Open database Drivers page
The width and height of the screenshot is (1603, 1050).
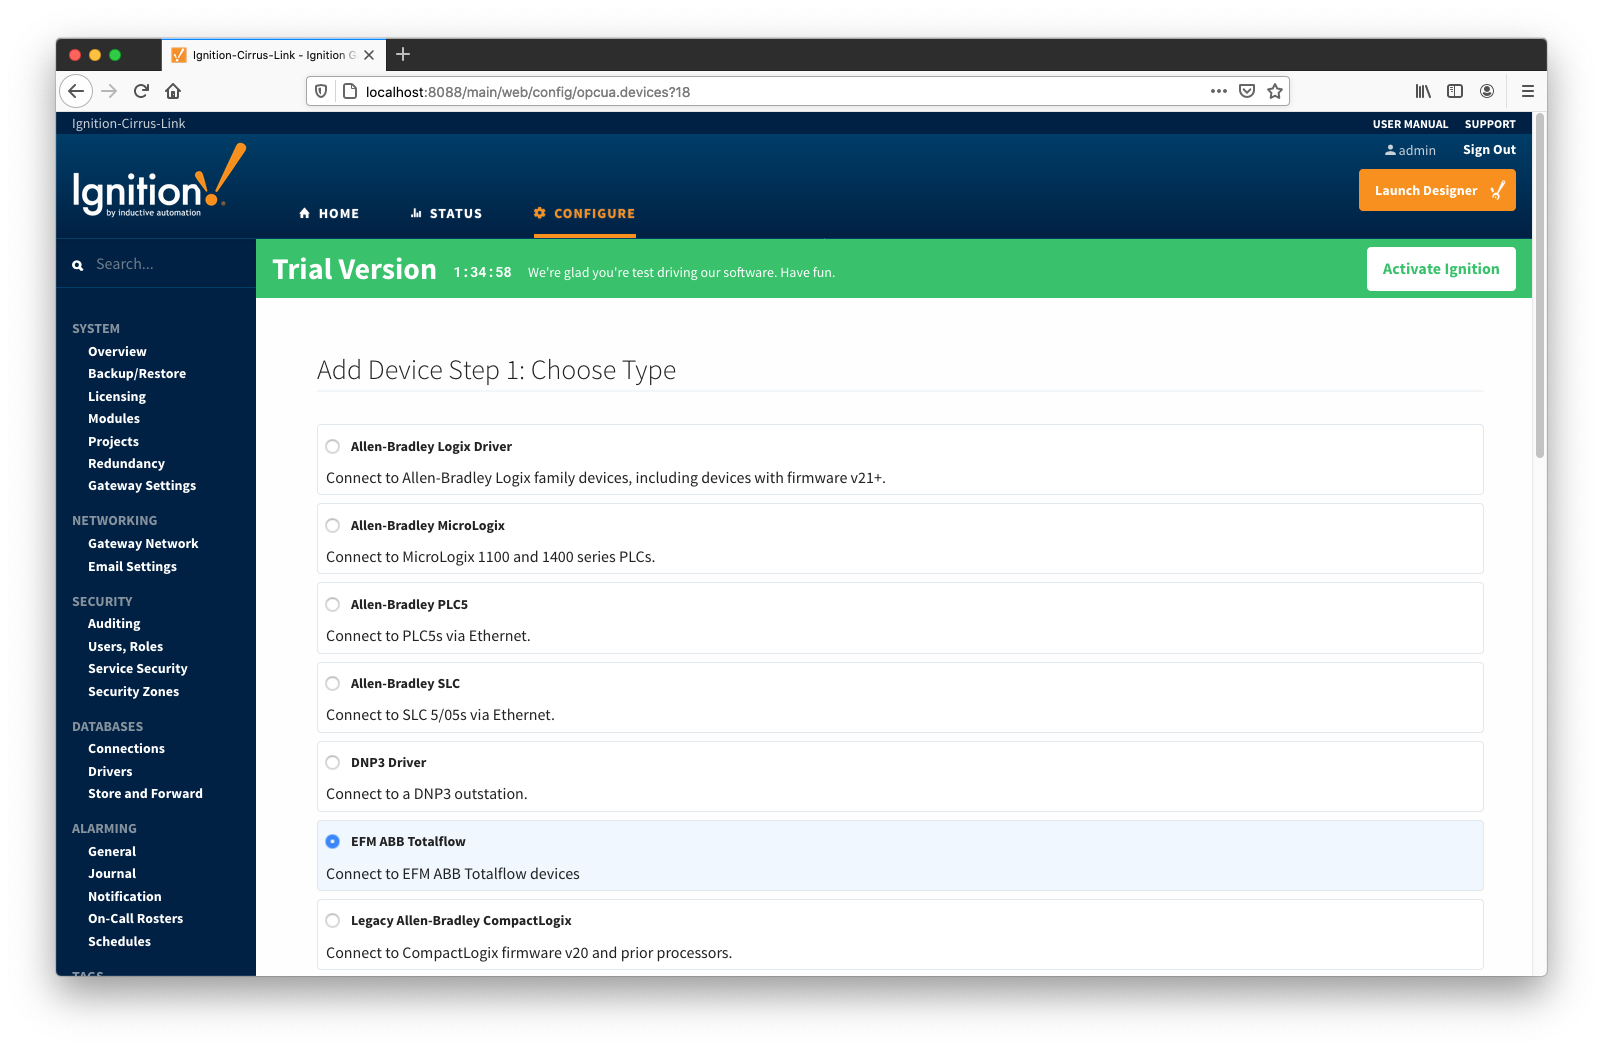click(x=110, y=772)
